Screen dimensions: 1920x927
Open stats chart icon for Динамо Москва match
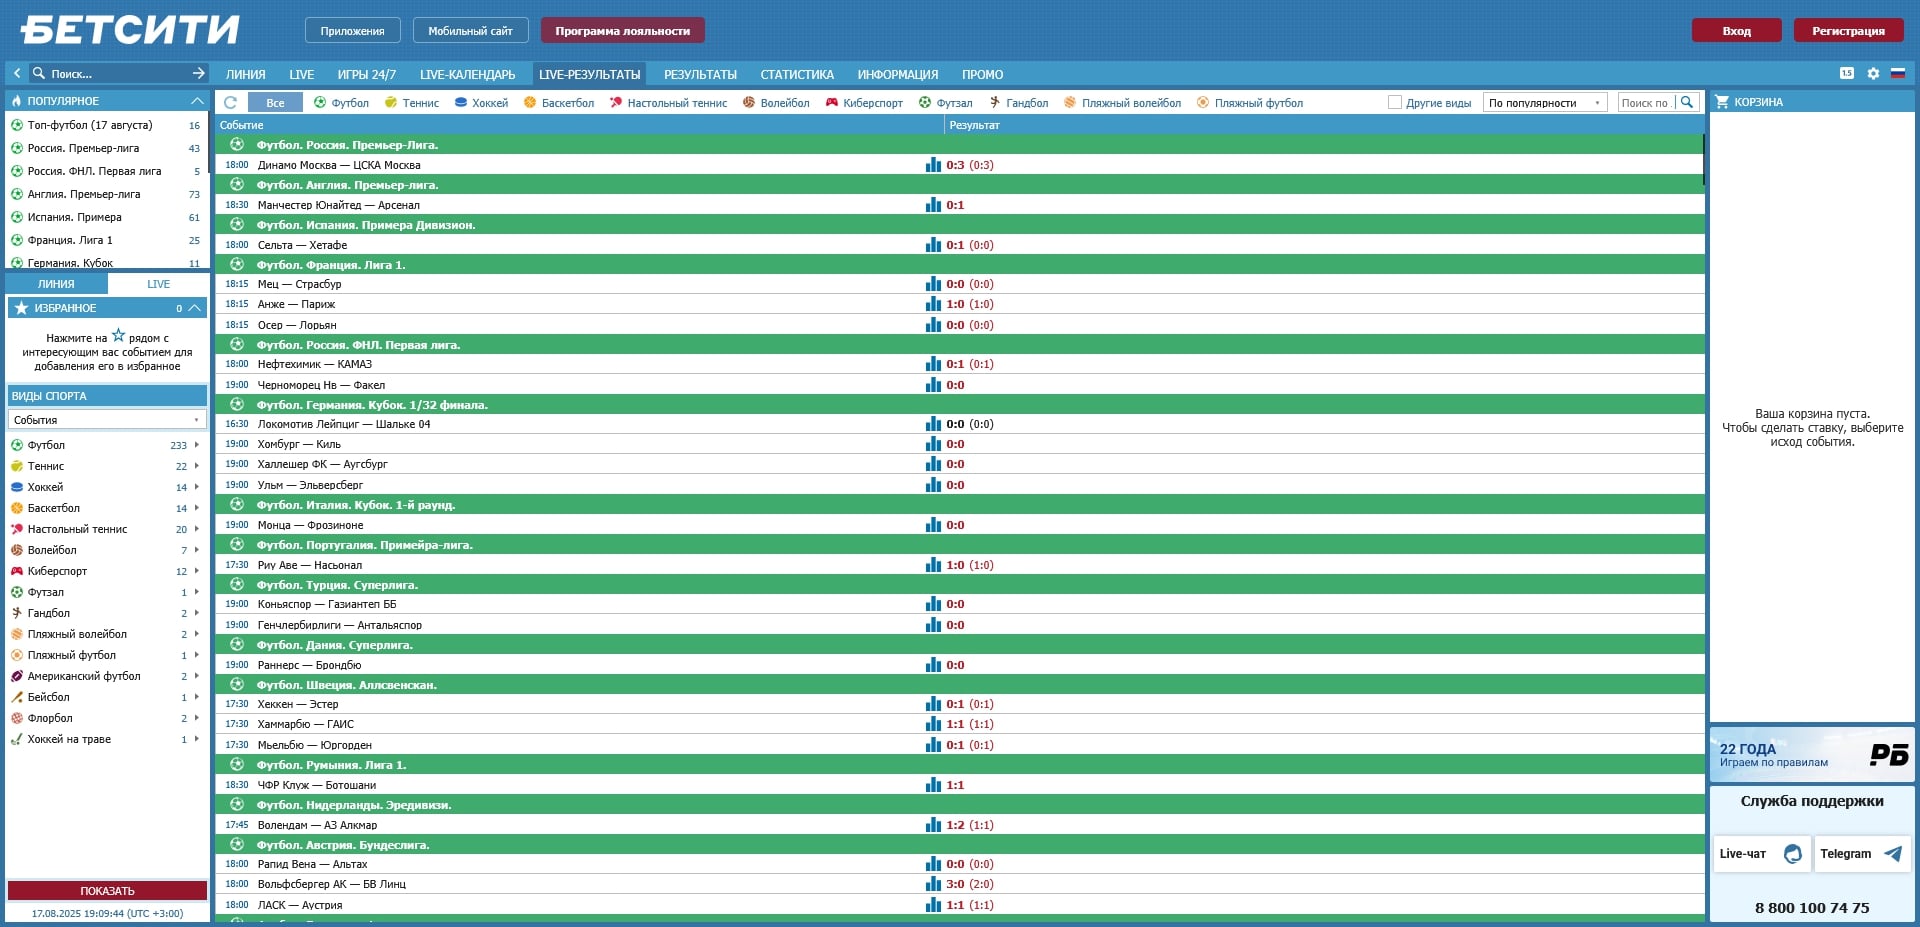933,165
